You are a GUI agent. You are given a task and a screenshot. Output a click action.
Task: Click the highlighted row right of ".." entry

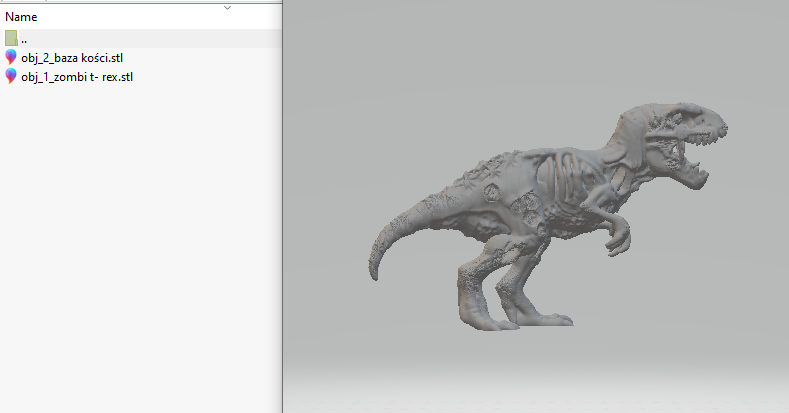click(150, 39)
